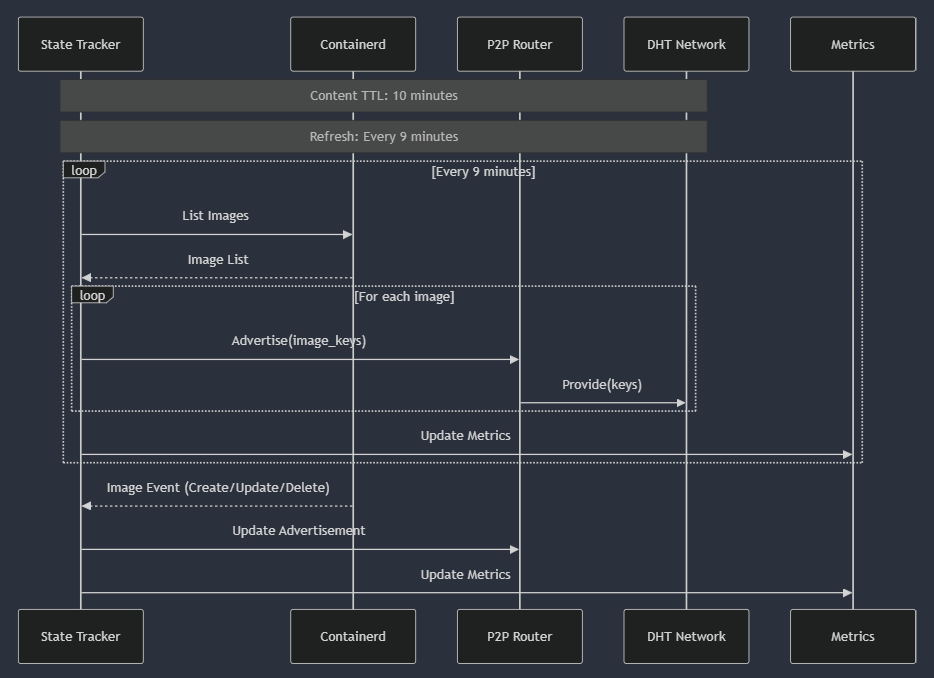934x678 pixels.
Task: Select the top DHT Network participant box
Action: (686, 44)
